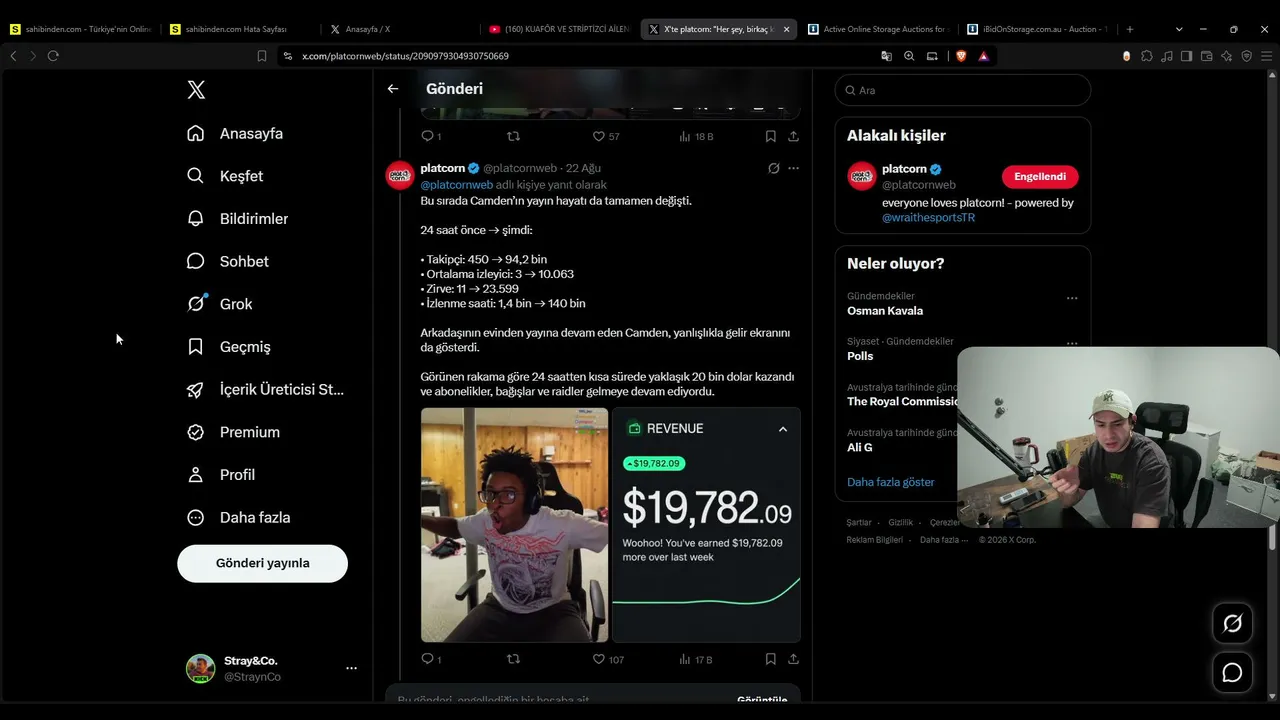Open more options on platcorn's 22 Ağu post
Image resolution: width=1280 pixels, height=720 pixels.
pos(793,168)
